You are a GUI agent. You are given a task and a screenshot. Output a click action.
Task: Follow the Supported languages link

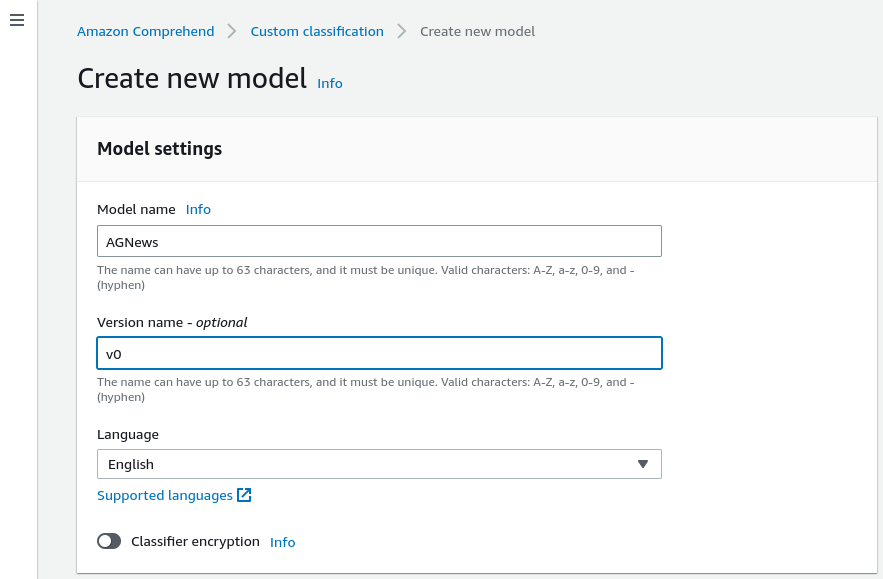click(x=163, y=494)
